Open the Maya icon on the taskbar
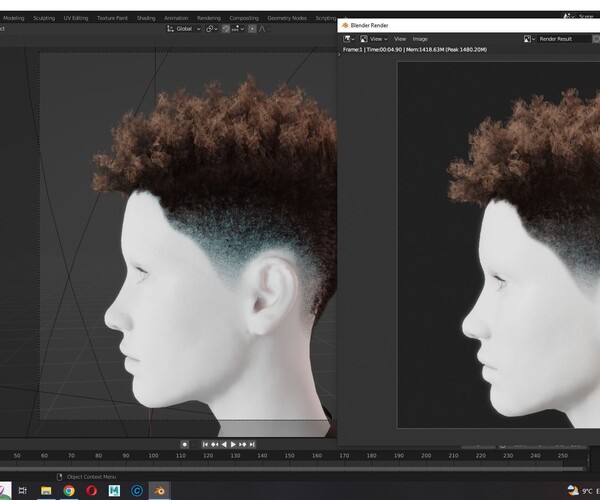The image size is (600, 500). click(x=114, y=490)
